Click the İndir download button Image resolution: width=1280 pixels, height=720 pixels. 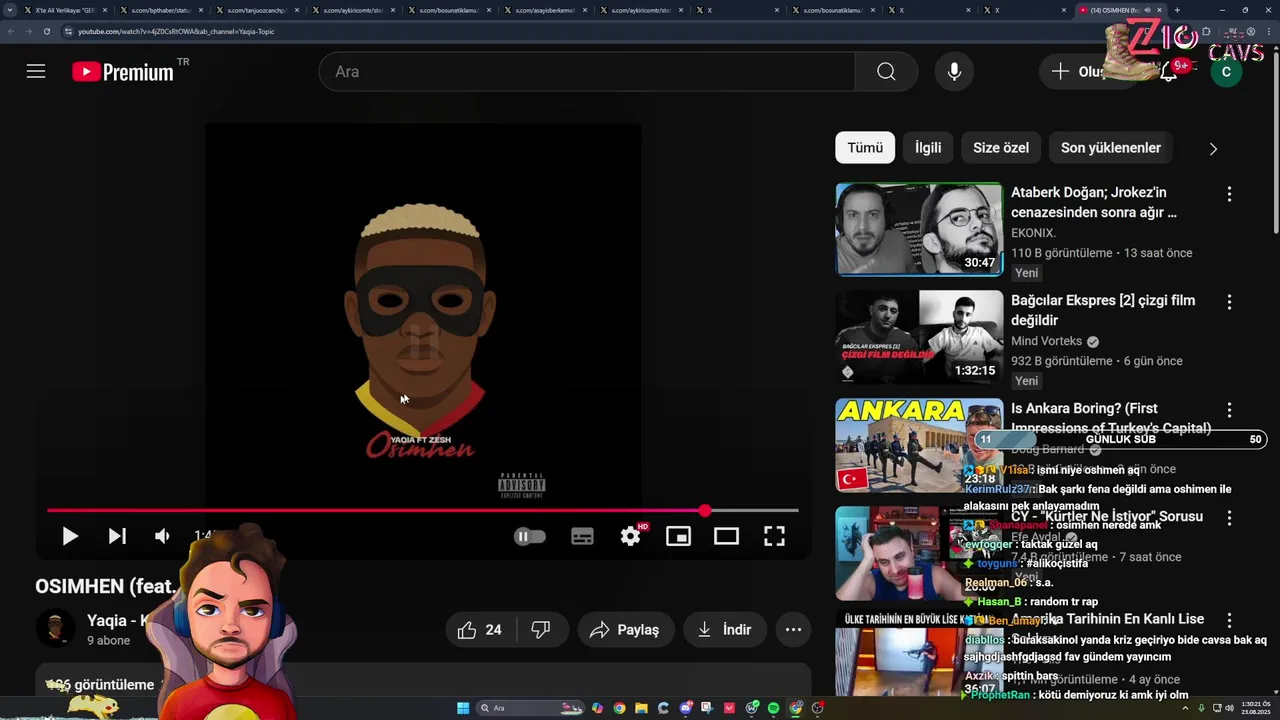tap(725, 630)
